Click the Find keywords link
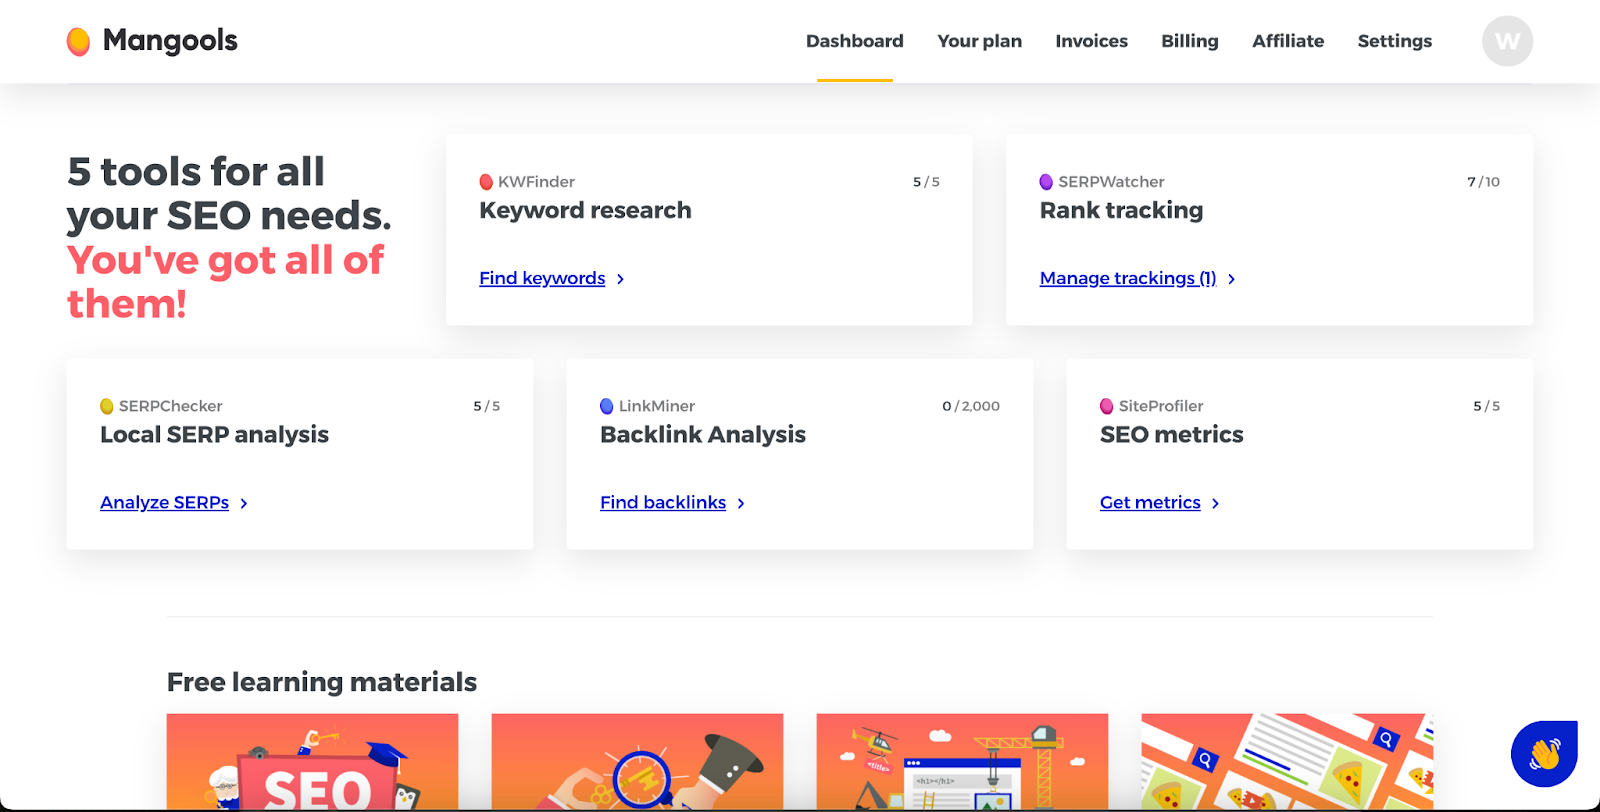Image resolution: width=1600 pixels, height=812 pixels. click(x=542, y=278)
